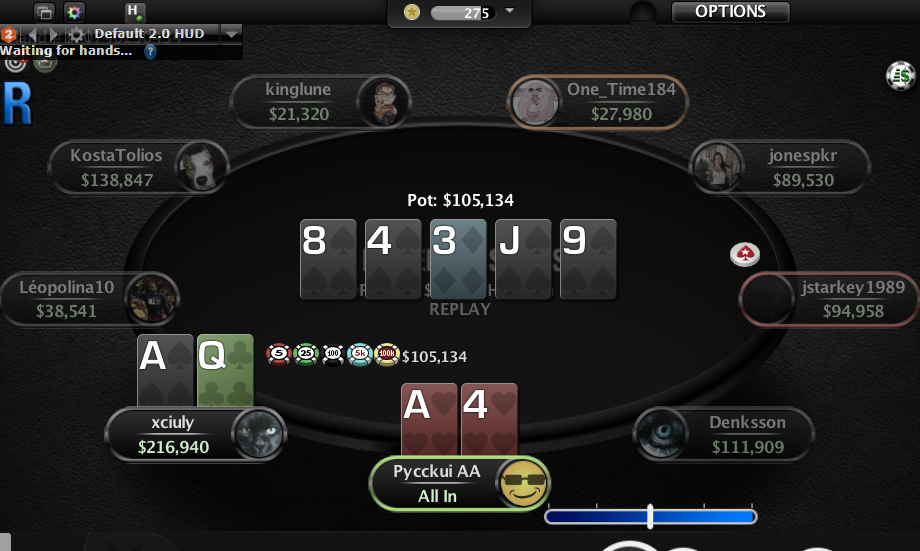Open KostaTolios dog avatar
Screen dimensions: 920x551
[x=200, y=167]
